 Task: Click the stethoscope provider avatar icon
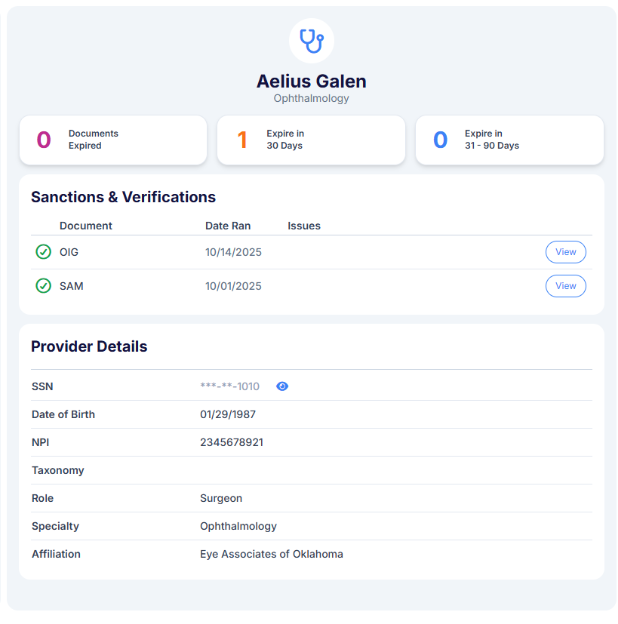pos(311,41)
